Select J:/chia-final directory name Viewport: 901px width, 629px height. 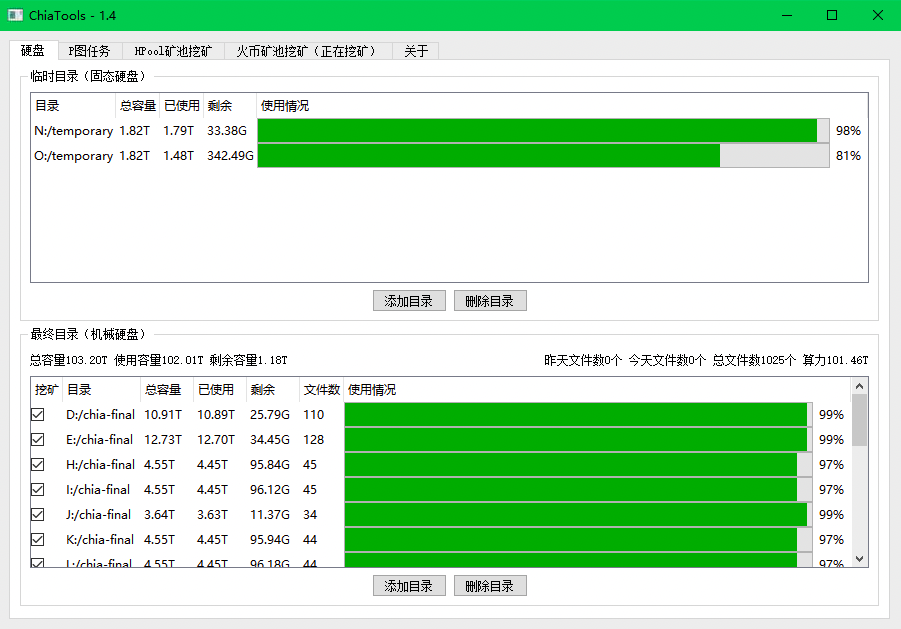pyautogui.click(x=98, y=514)
